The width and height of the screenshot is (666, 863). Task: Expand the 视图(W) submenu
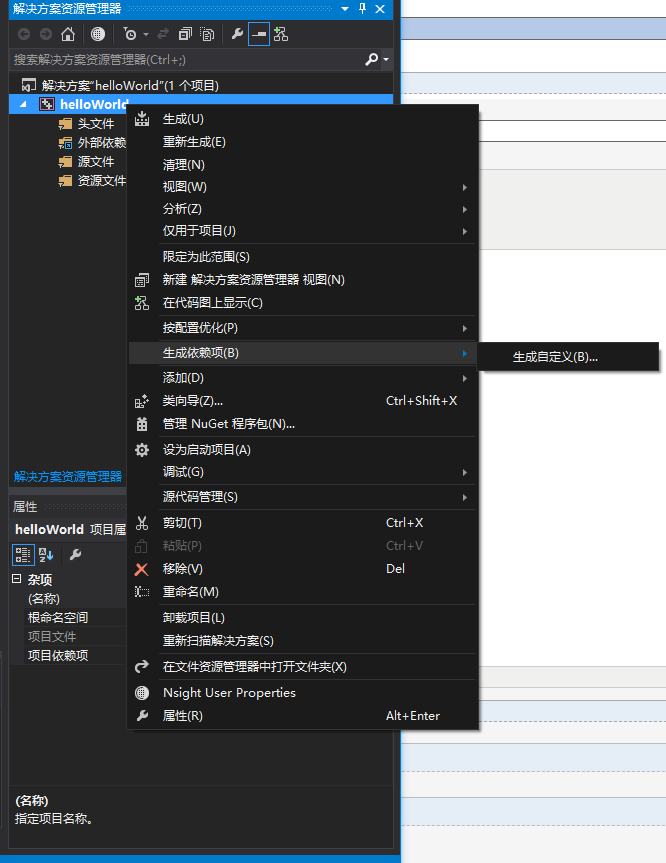[x=302, y=187]
